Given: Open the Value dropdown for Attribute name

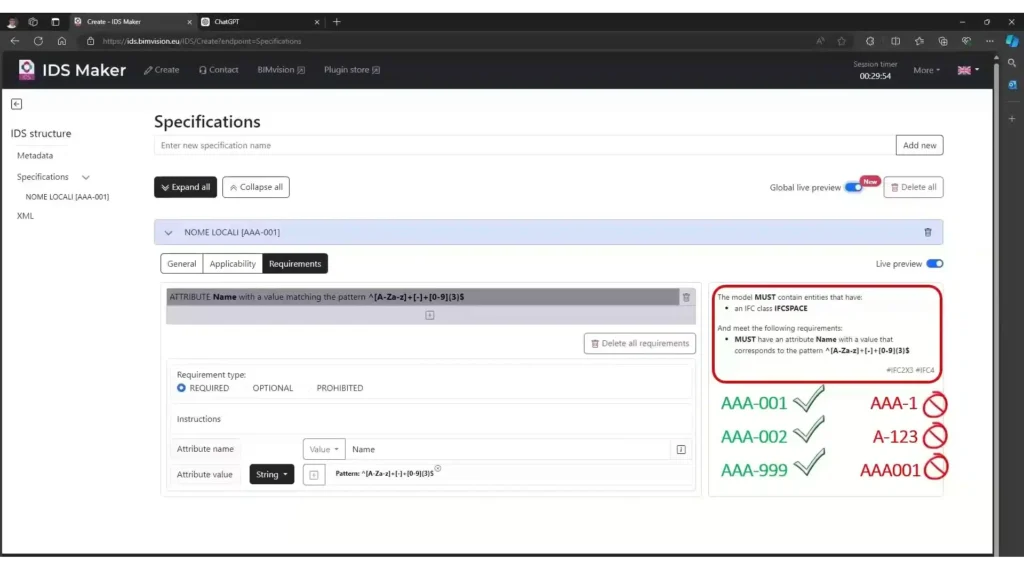Looking at the screenshot, I should pyautogui.click(x=323, y=450).
